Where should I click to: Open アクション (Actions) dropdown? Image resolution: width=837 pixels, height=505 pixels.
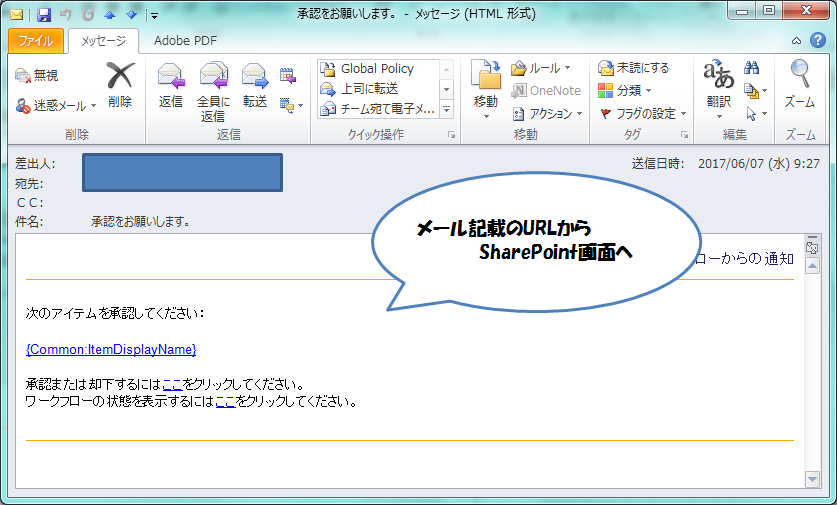click(x=547, y=114)
